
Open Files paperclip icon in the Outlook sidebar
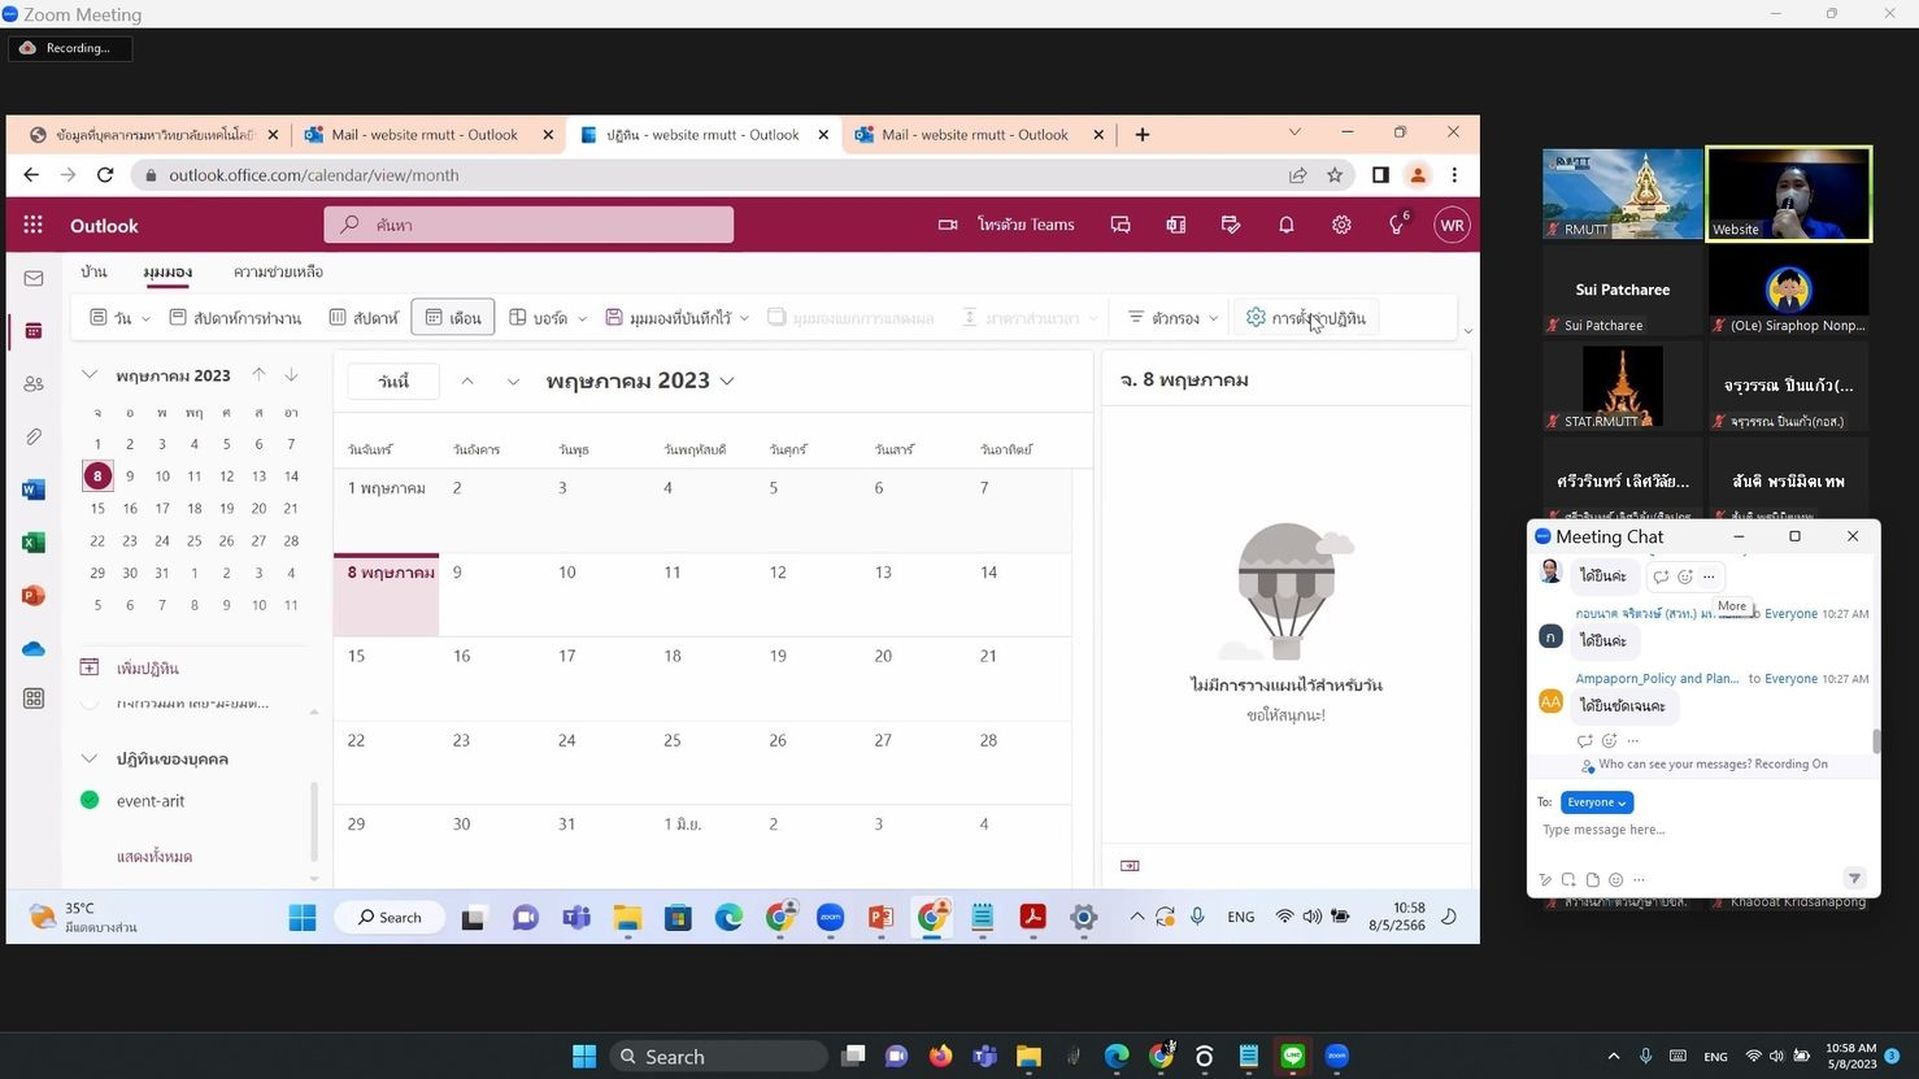tap(33, 437)
